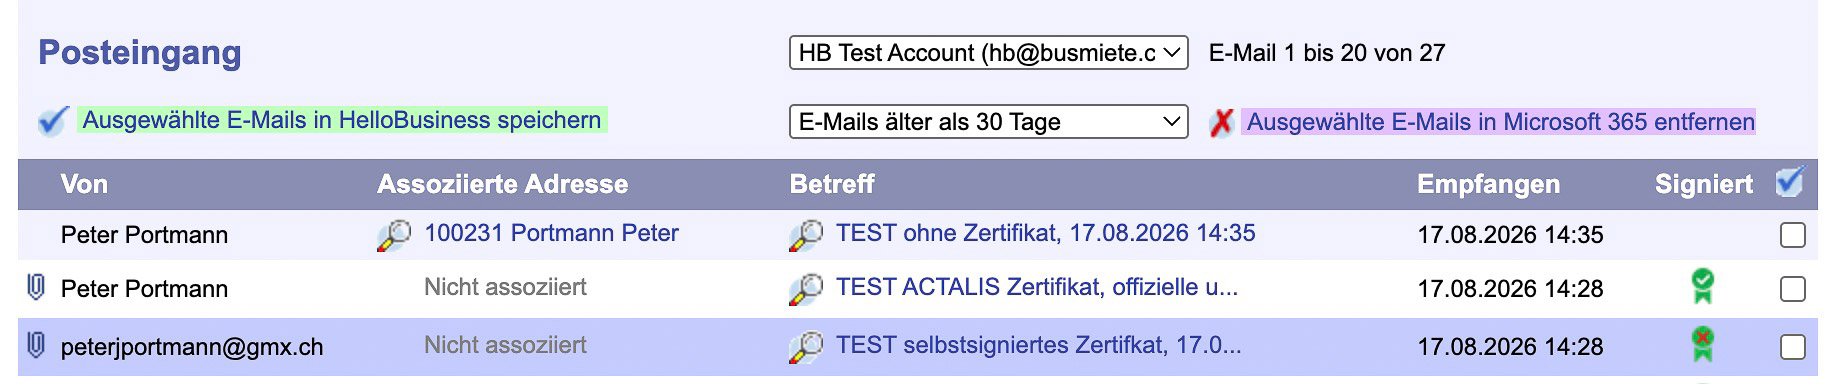
Task: Click paperclip icon beside peterjportmann@gmx.ch
Action: point(36,346)
